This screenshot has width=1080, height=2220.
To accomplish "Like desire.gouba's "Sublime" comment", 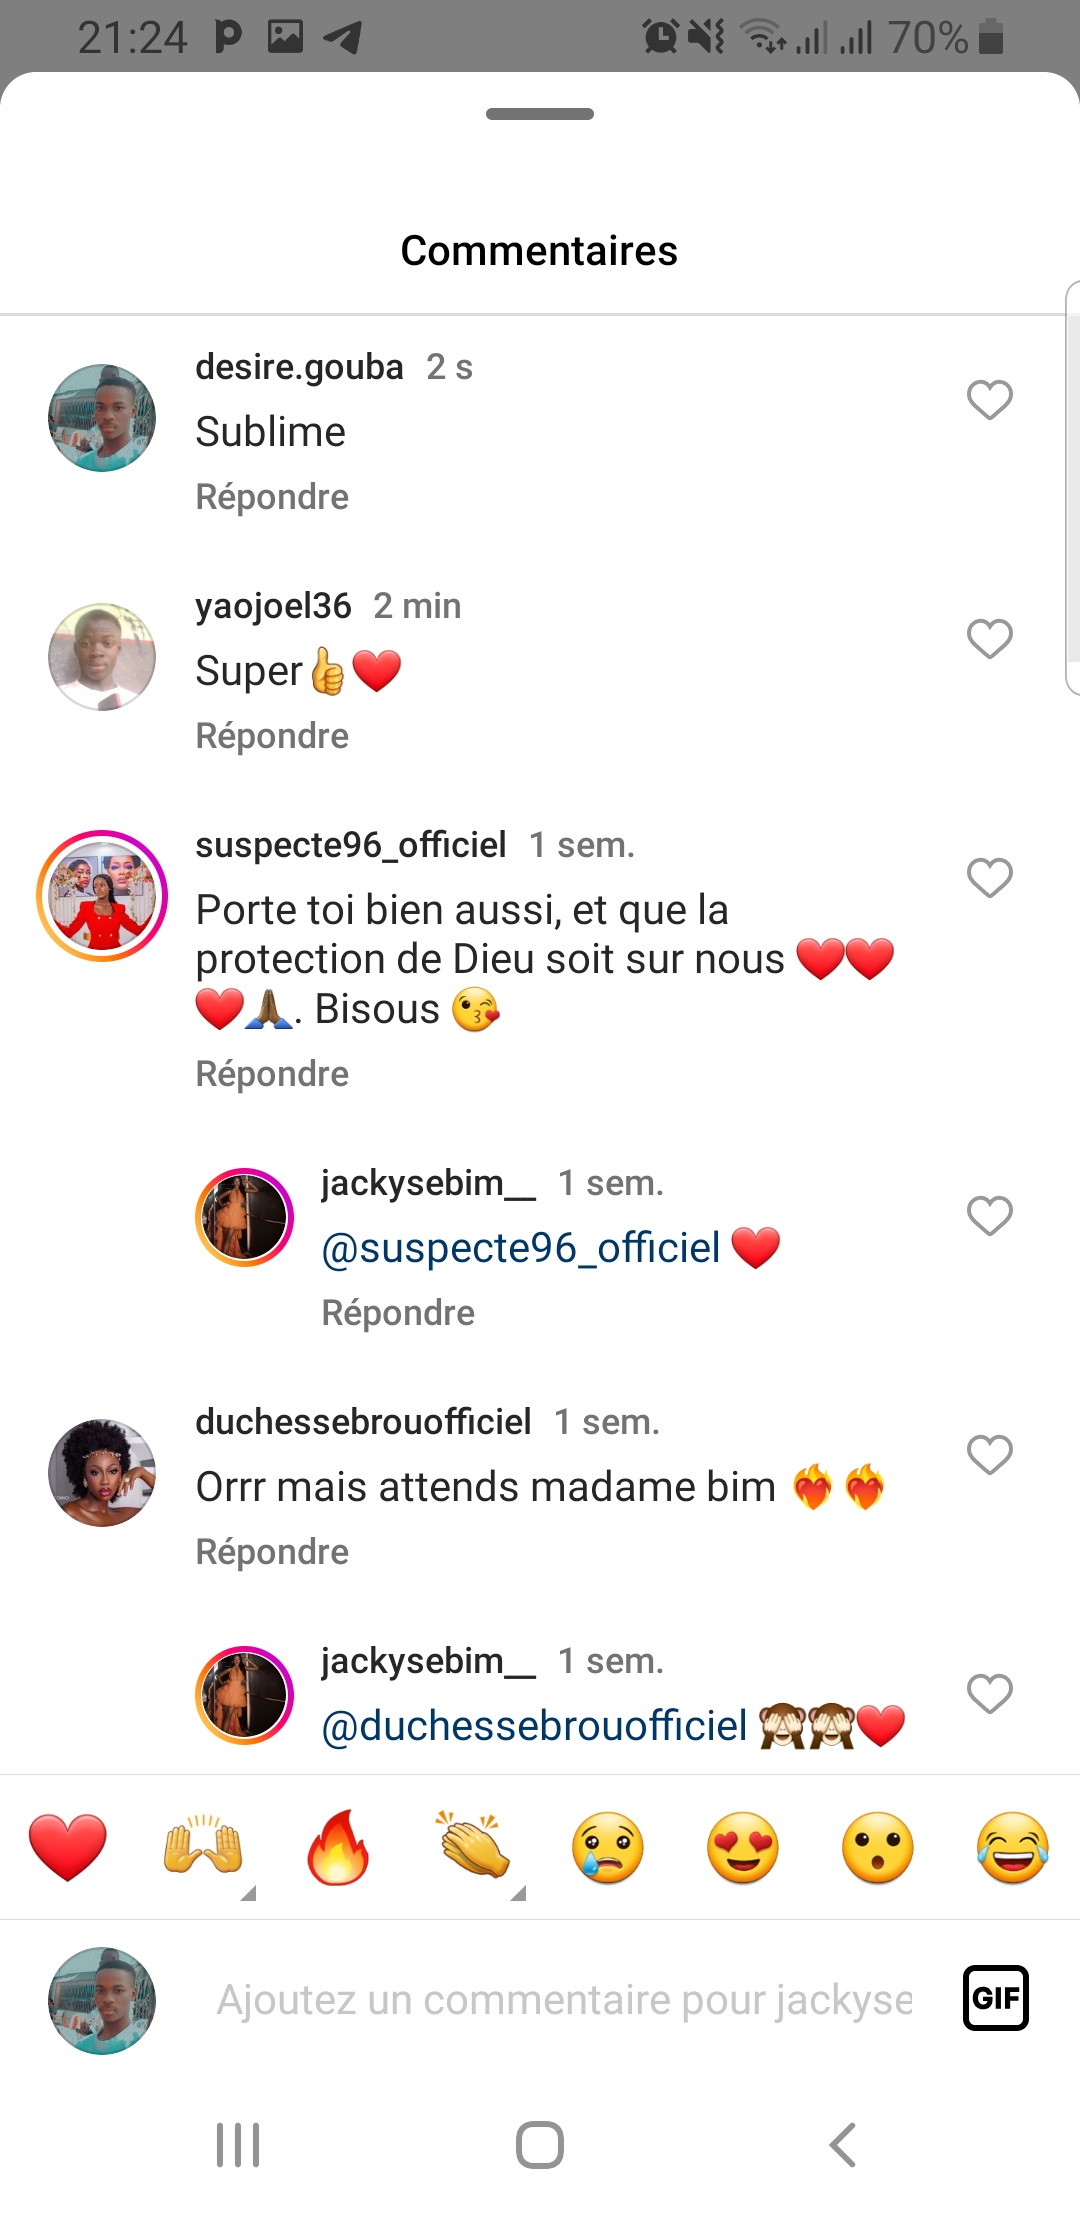I will [x=989, y=400].
